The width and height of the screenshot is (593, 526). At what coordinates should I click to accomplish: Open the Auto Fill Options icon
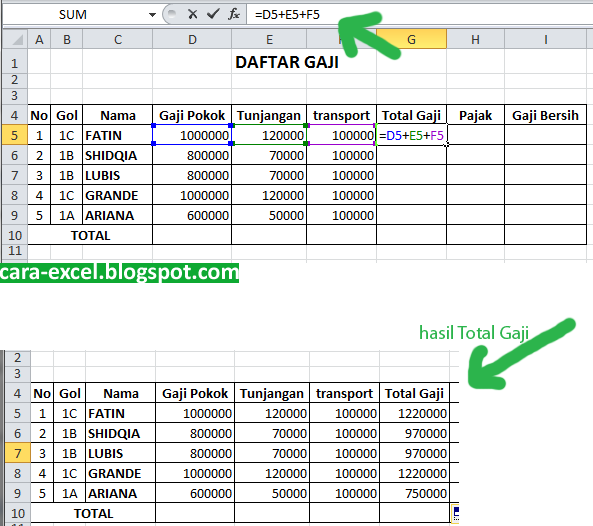[x=455, y=514]
